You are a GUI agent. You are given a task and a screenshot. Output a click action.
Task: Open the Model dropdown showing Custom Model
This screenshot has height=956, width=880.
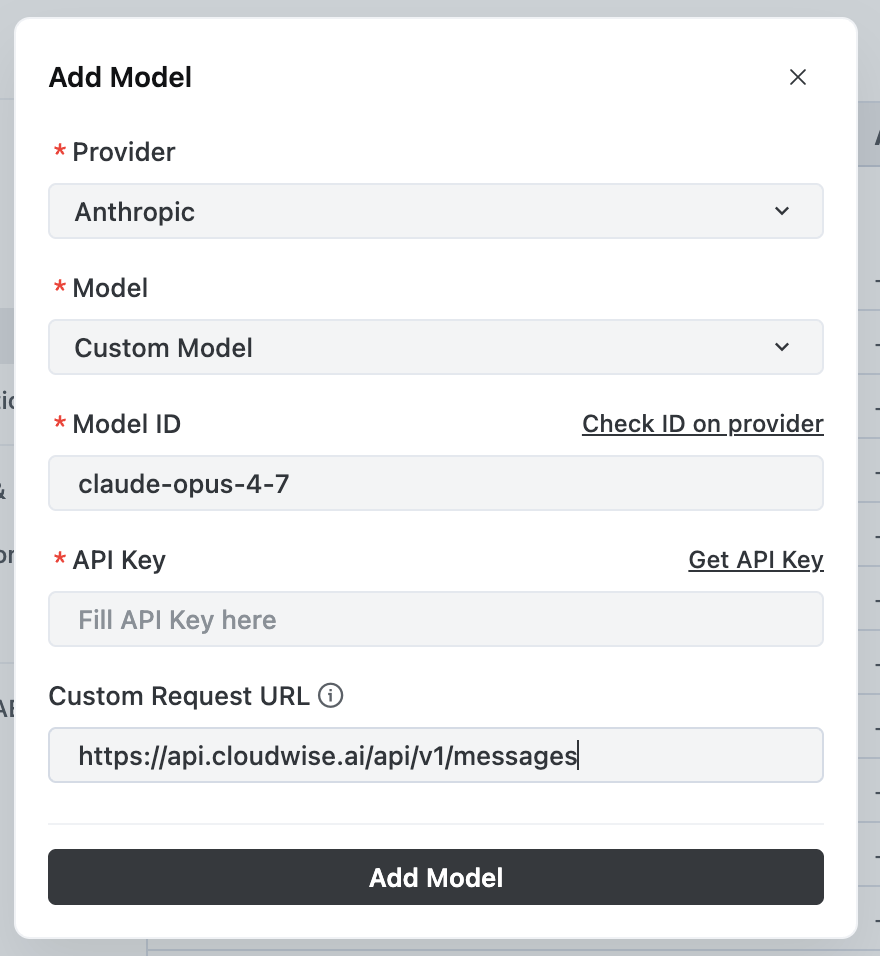[435, 347]
